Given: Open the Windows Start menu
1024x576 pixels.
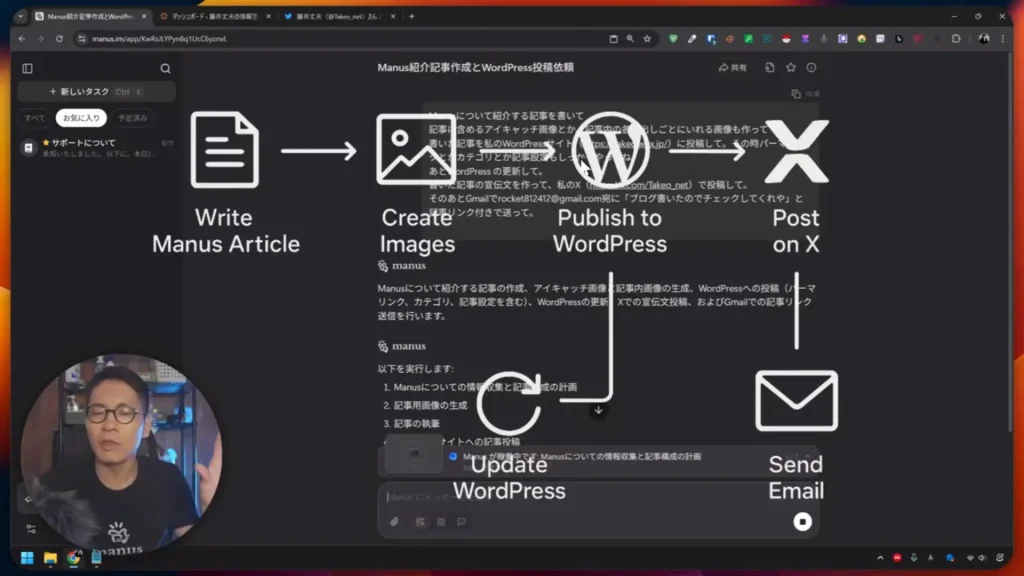Looking at the screenshot, I should [x=27, y=558].
